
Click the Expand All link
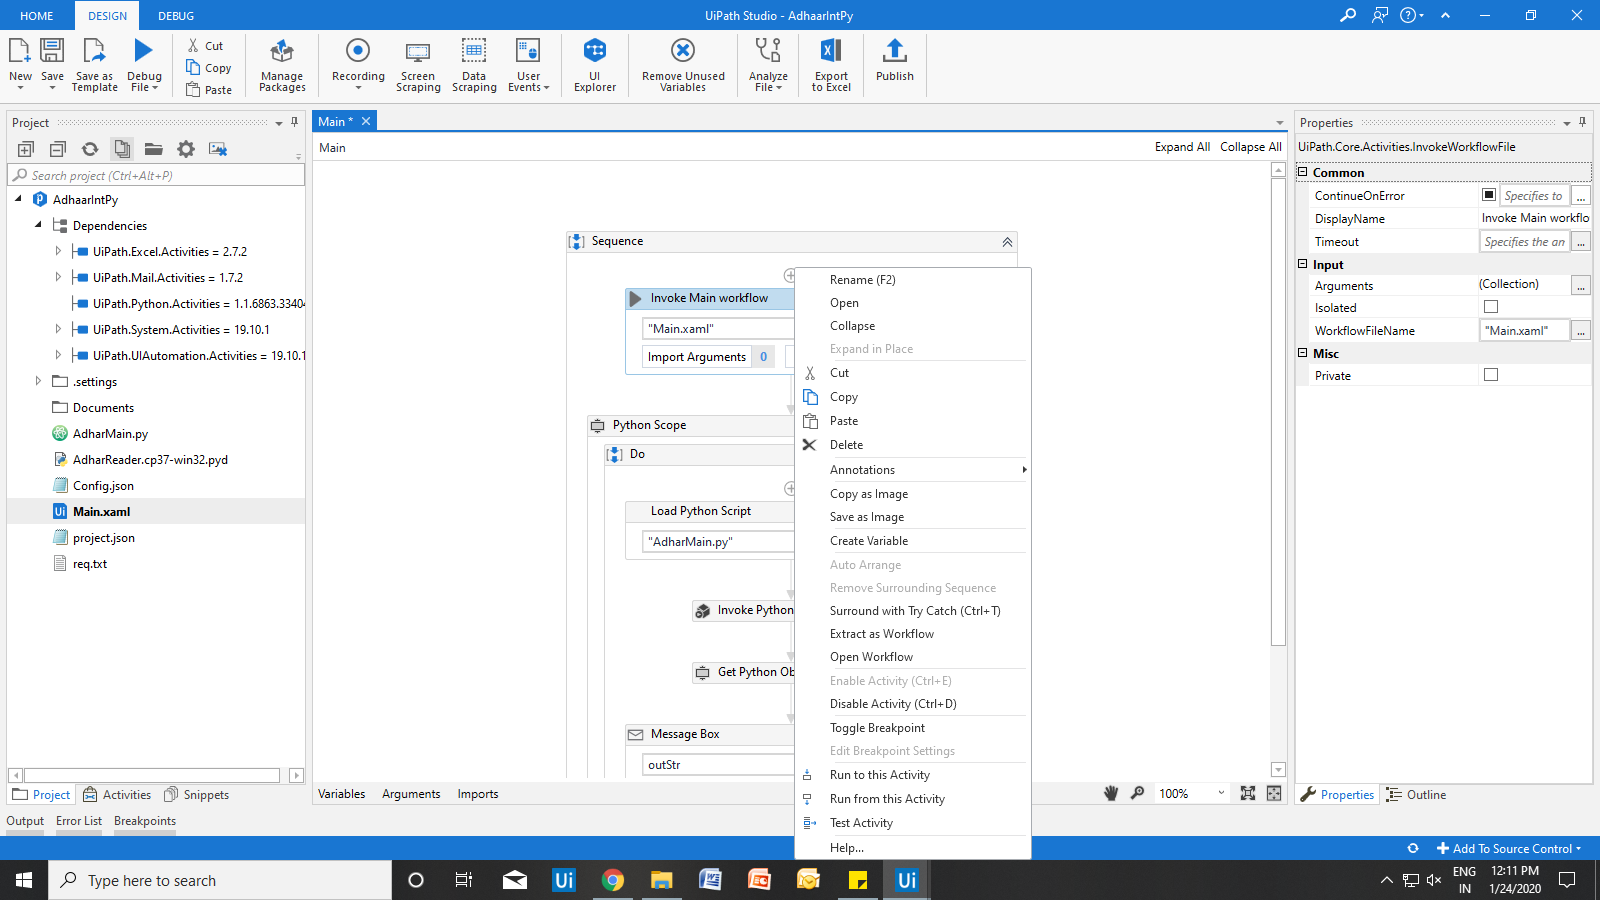point(1182,147)
